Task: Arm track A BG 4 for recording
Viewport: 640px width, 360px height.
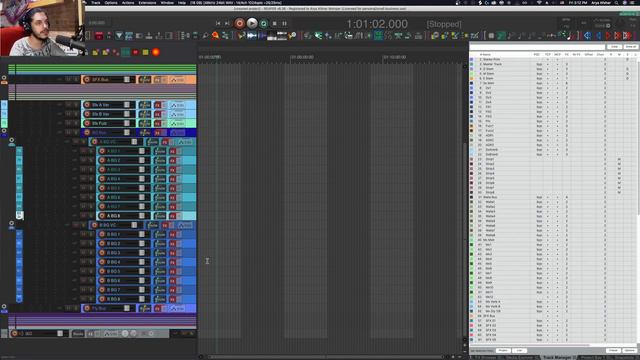Action: point(102,179)
